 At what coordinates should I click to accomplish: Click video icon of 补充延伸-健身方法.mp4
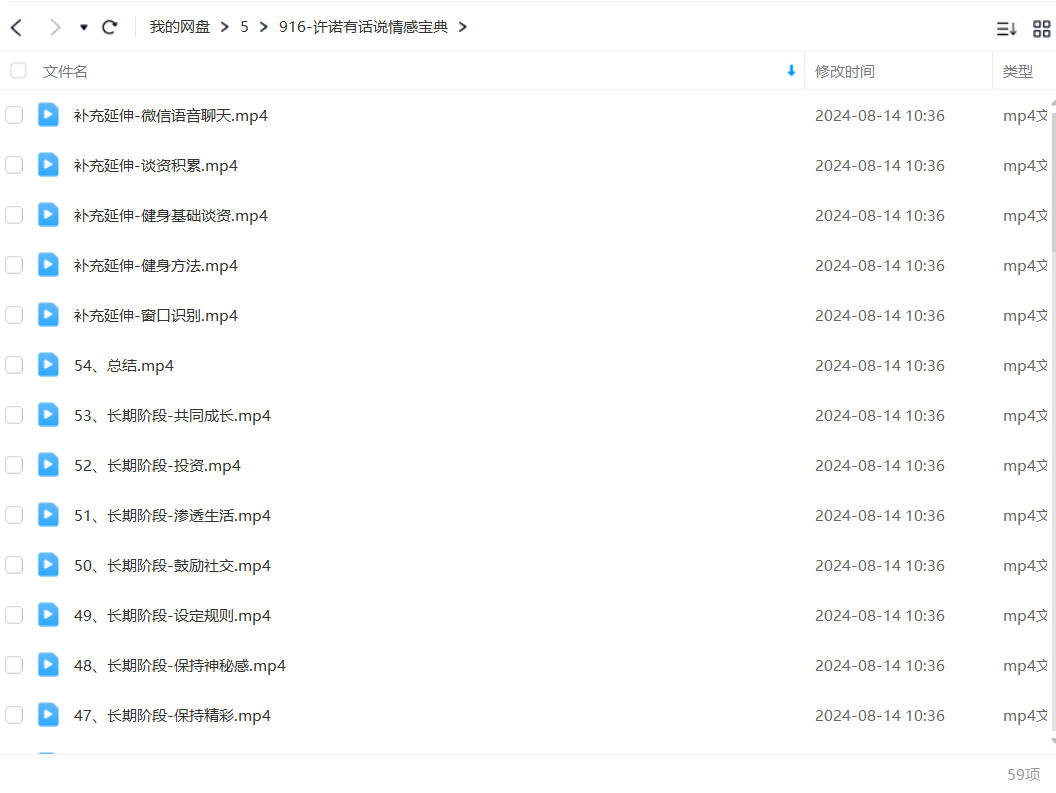pos(48,265)
